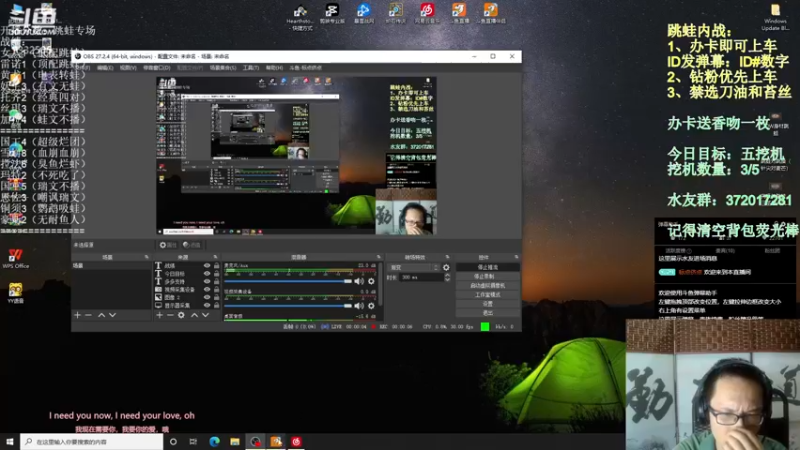Enable 工作室模式 studio mode

coord(487,295)
